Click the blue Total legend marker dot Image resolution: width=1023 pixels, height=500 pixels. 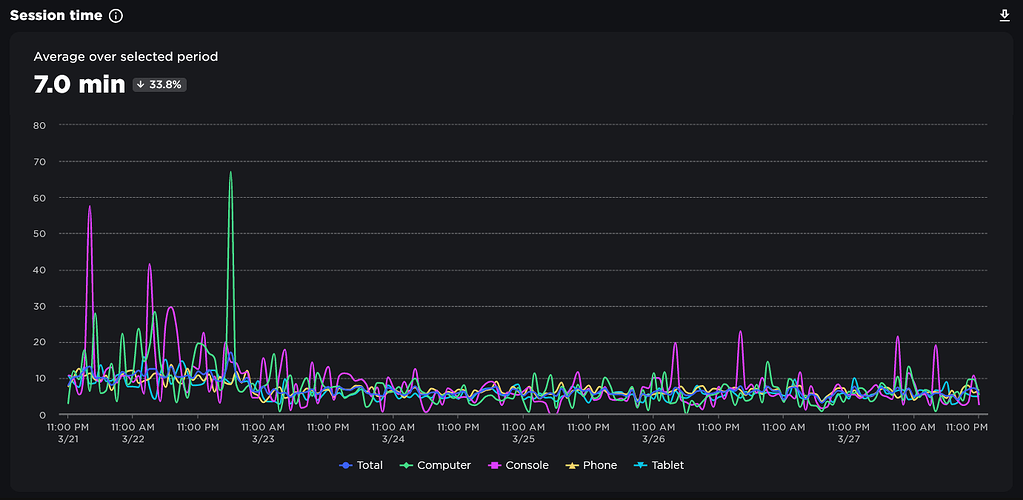(x=346, y=465)
